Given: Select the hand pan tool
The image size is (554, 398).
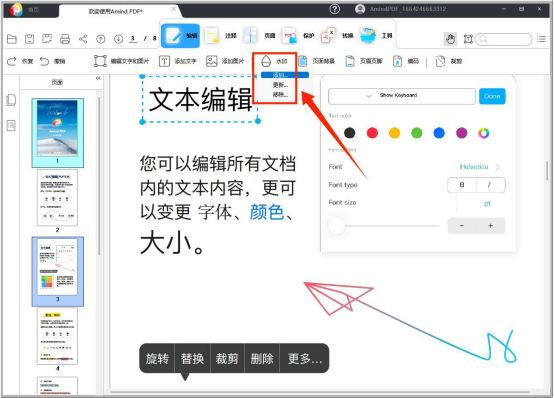Looking at the screenshot, I should click(x=450, y=39).
